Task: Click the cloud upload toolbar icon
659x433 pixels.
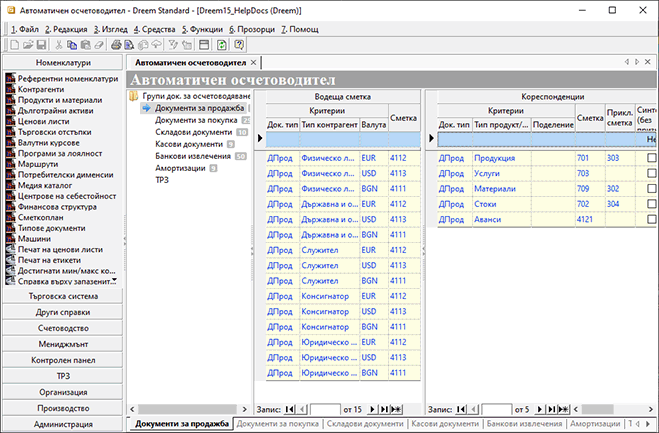Action: tap(156, 45)
